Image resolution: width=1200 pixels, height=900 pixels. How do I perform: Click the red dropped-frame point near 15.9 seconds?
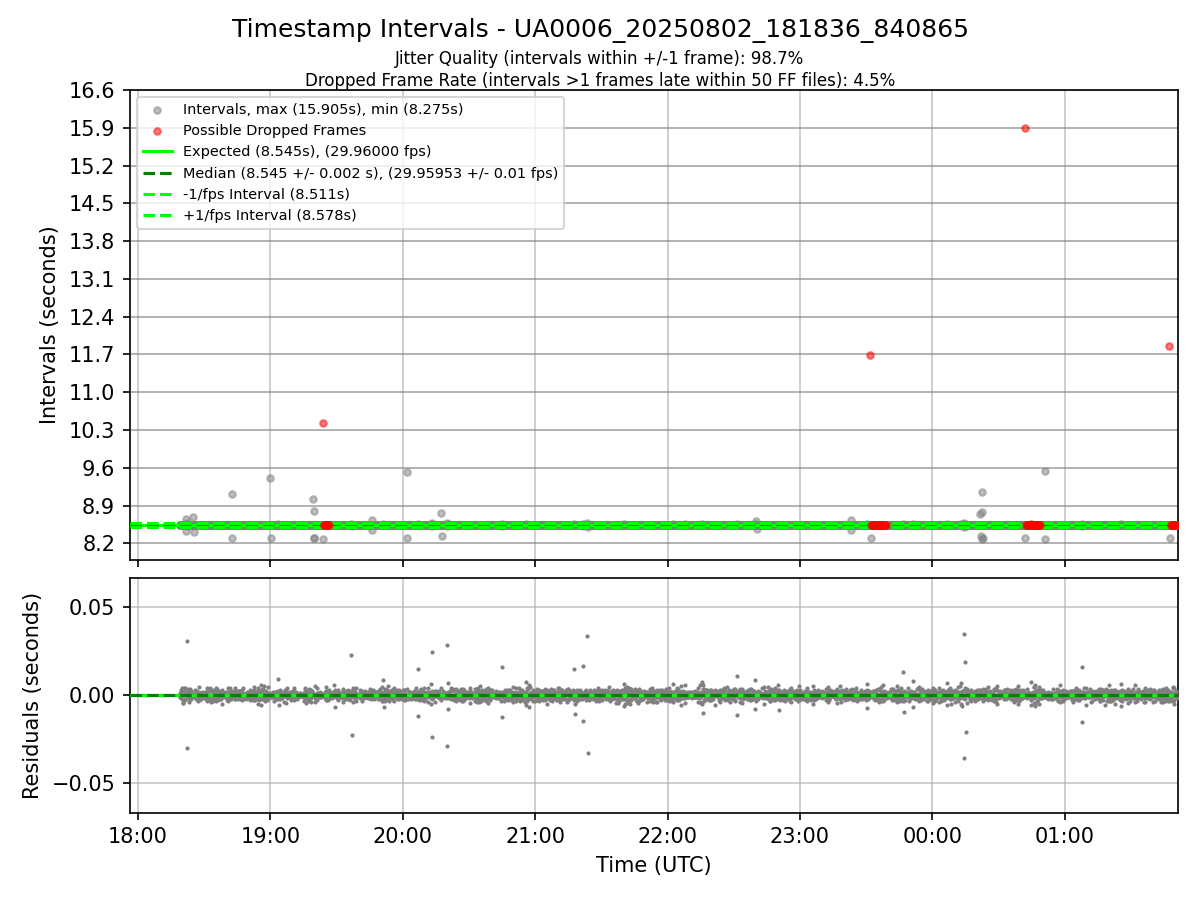point(1025,128)
